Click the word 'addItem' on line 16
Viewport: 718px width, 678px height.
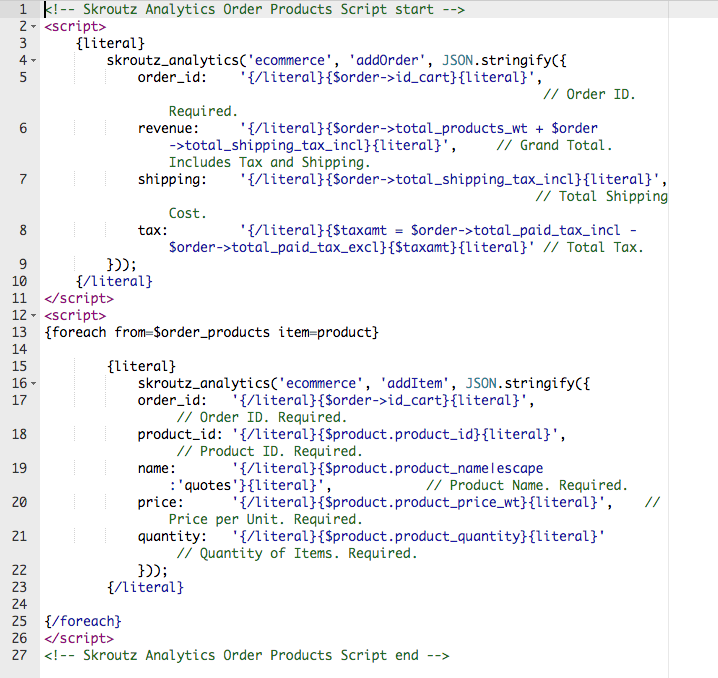coord(414,383)
